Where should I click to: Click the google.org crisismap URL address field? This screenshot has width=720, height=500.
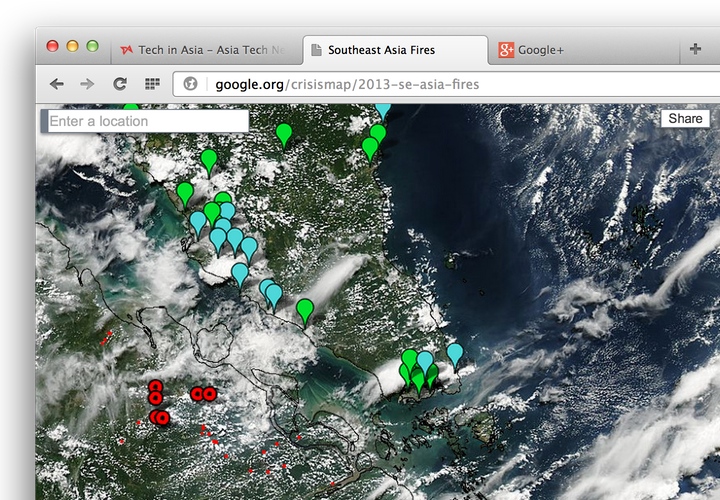[x=446, y=84]
